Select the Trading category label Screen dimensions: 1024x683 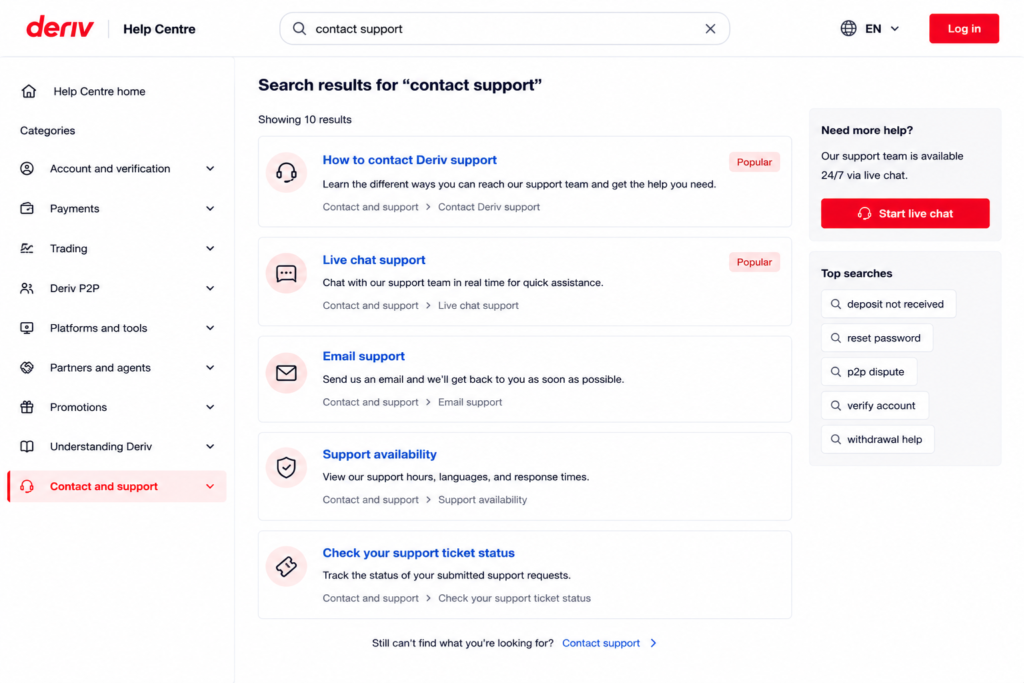[x=69, y=248]
